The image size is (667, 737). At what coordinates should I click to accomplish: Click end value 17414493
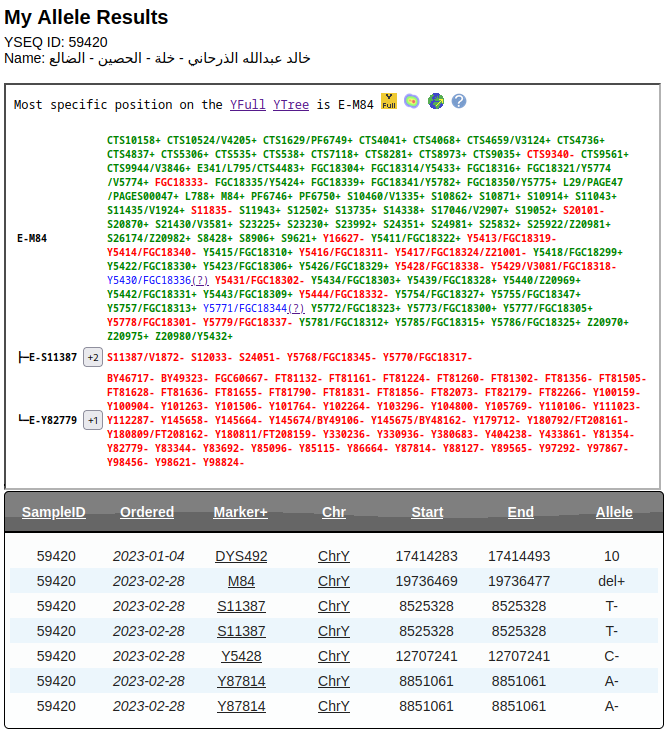coord(519,556)
